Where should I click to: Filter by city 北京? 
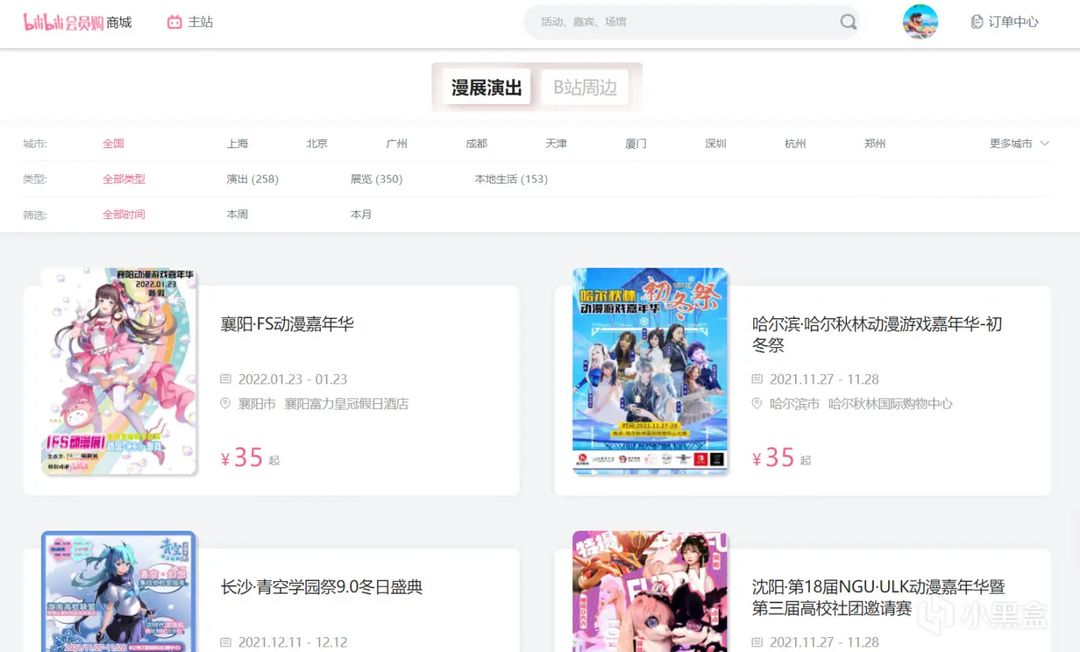[x=317, y=143]
